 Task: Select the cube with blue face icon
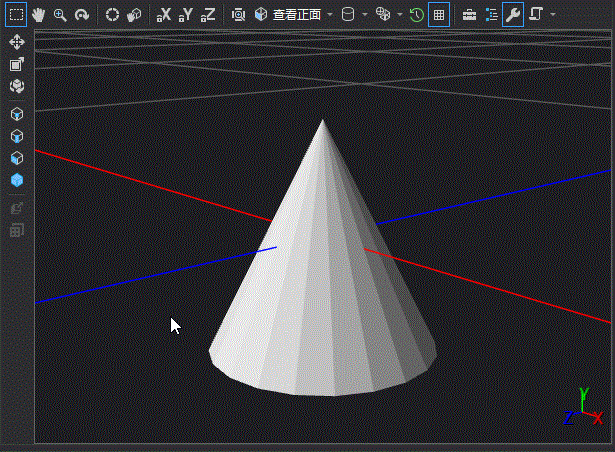point(17,158)
